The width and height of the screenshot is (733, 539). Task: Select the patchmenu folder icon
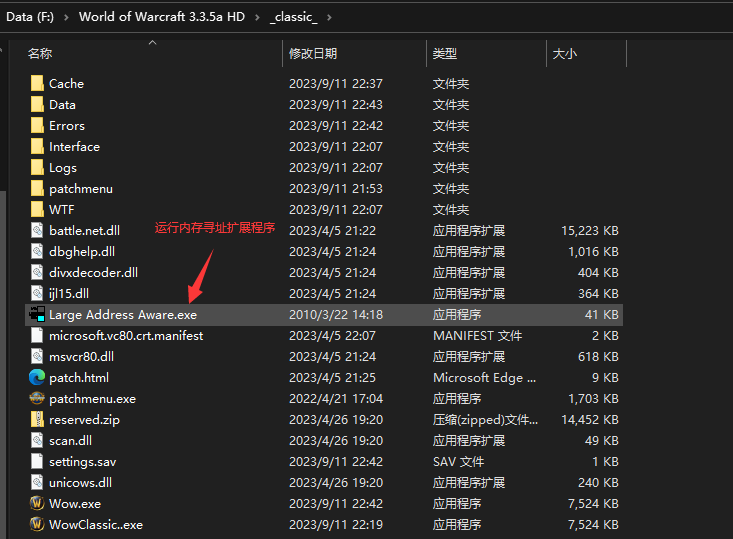pos(37,189)
